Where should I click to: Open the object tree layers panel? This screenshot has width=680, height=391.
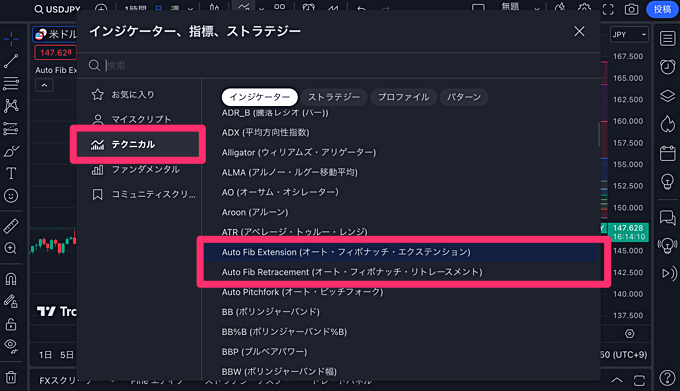(667, 96)
